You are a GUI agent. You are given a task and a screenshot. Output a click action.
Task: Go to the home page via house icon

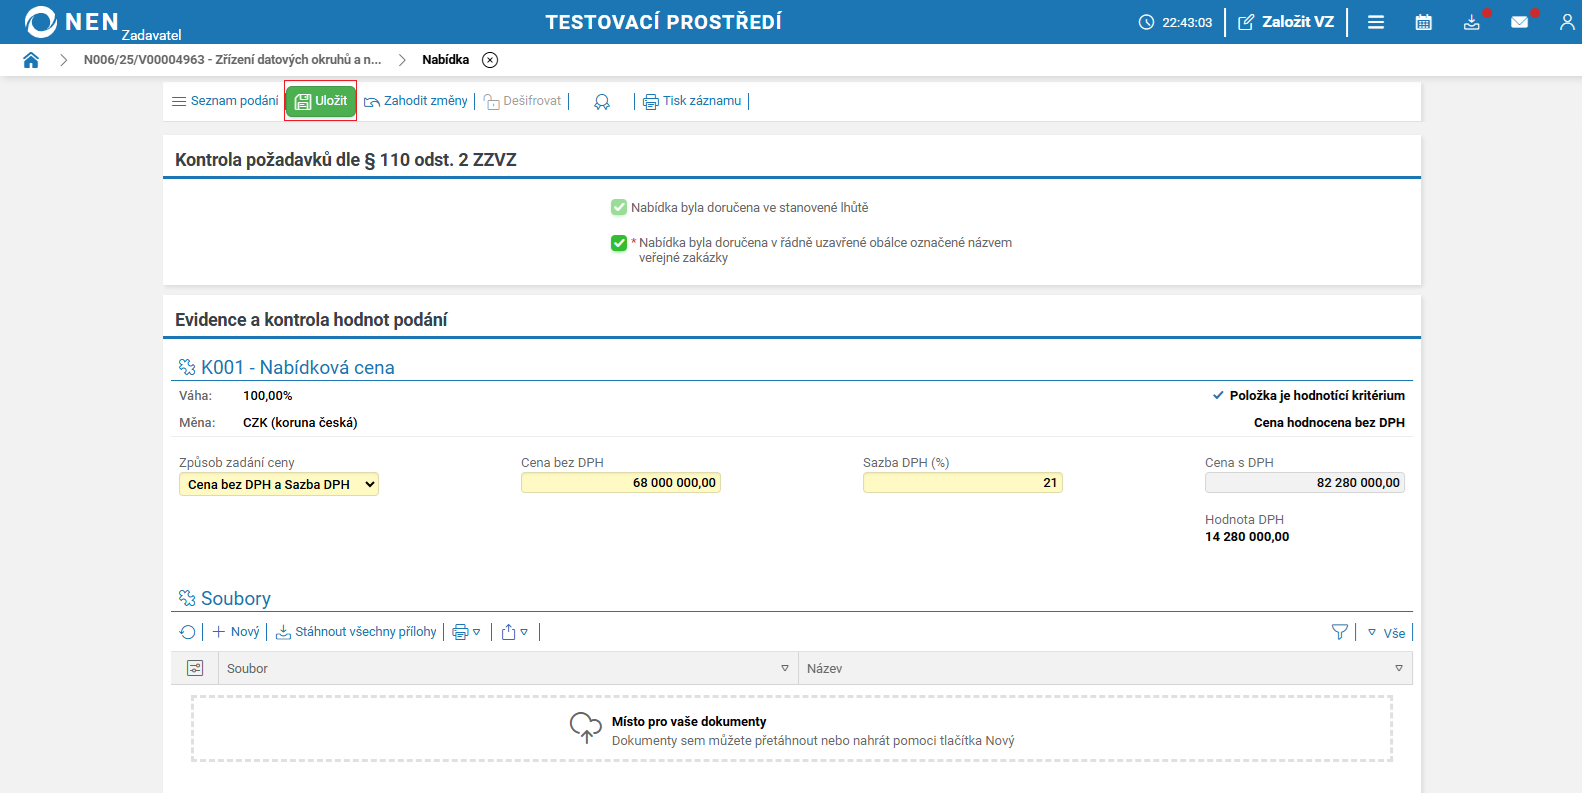tap(31, 60)
